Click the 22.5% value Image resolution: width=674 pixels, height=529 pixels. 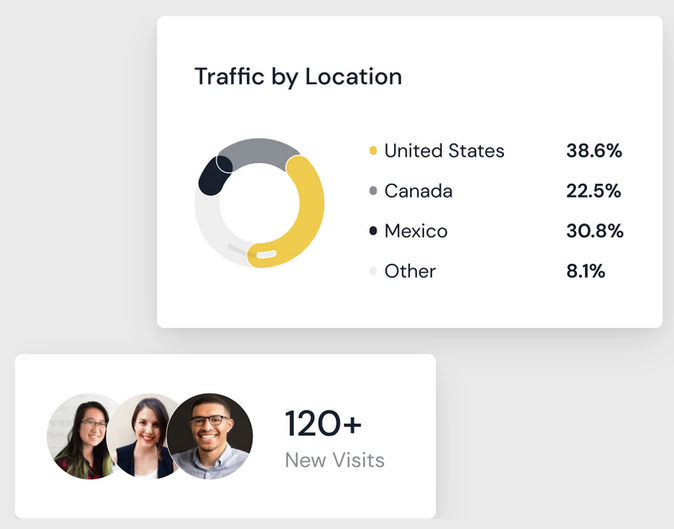[594, 191]
